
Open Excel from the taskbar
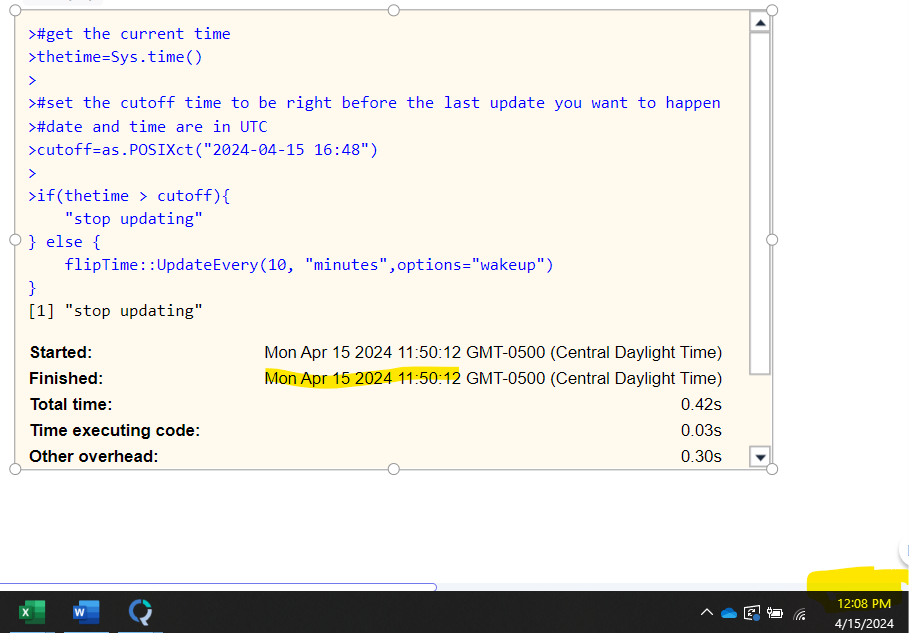click(x=32, y=612)
